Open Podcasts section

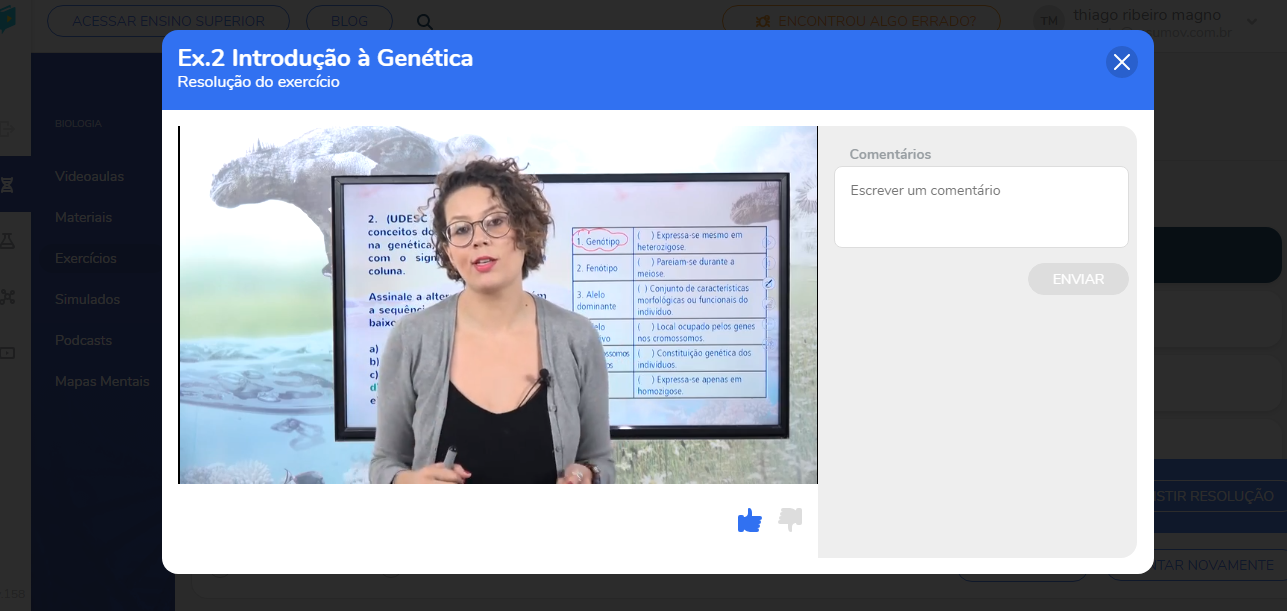pyautogui.click(x=84, y=340)
